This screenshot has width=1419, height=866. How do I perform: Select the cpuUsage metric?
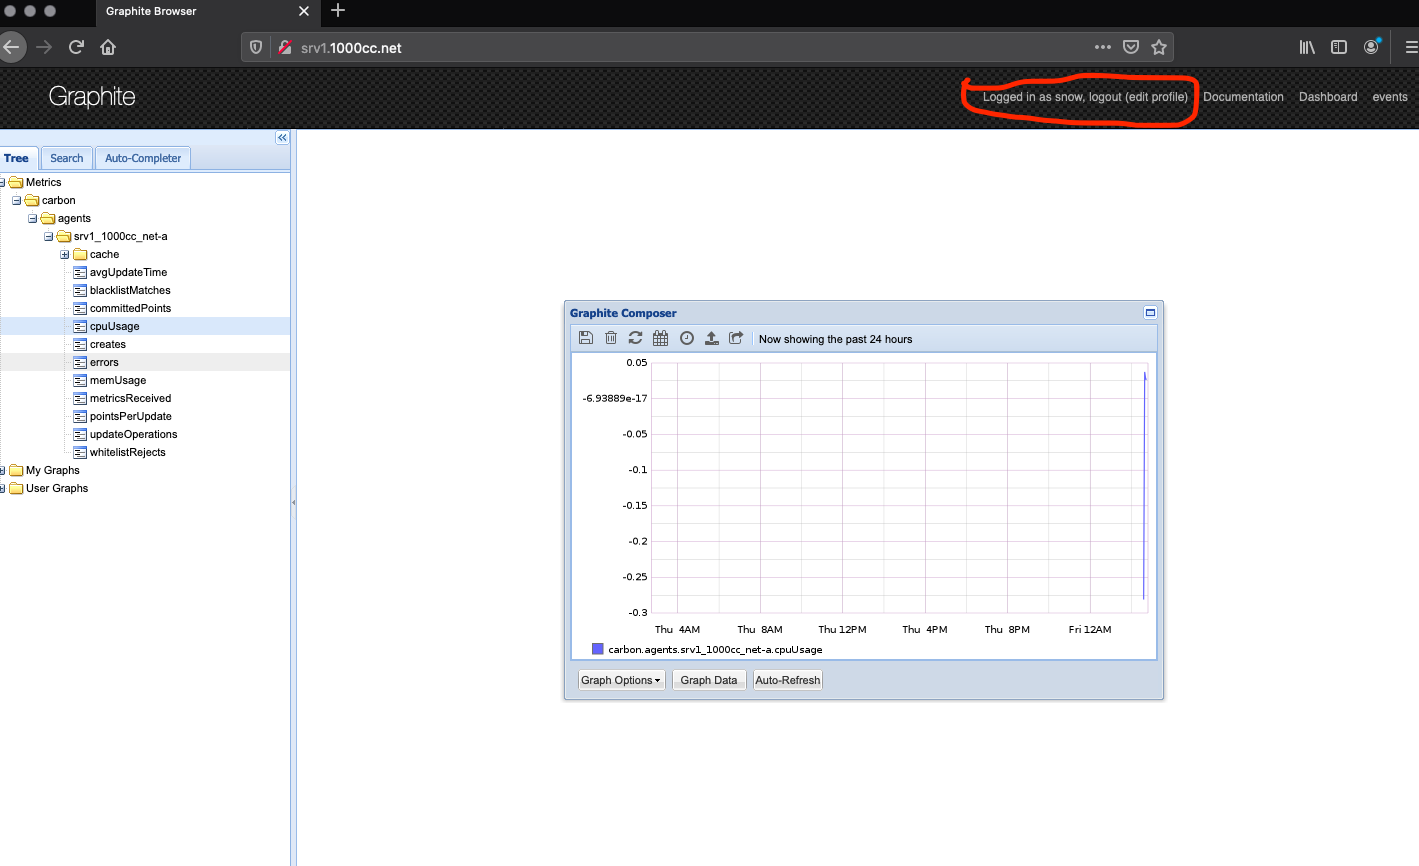click(x=114, y=326)
